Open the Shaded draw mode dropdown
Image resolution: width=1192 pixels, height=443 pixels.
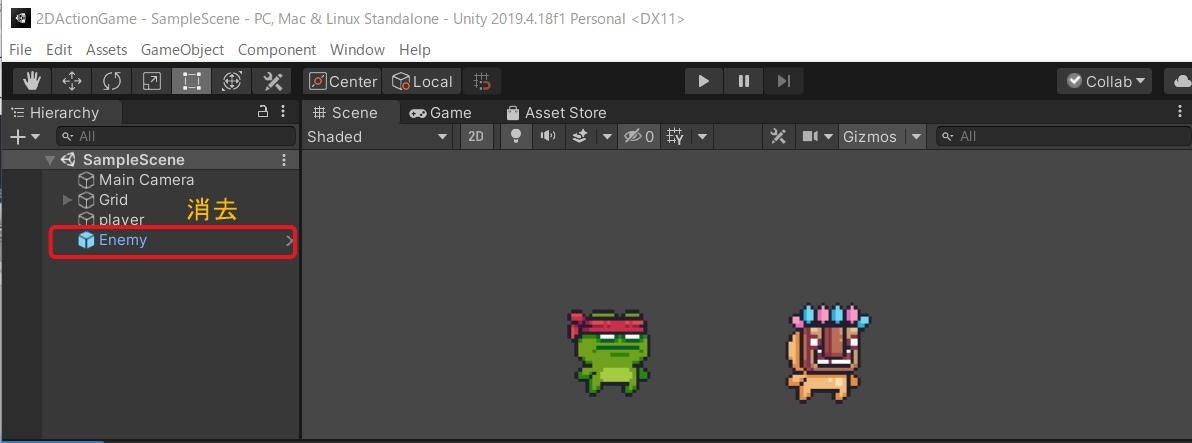tap(378, 137)
